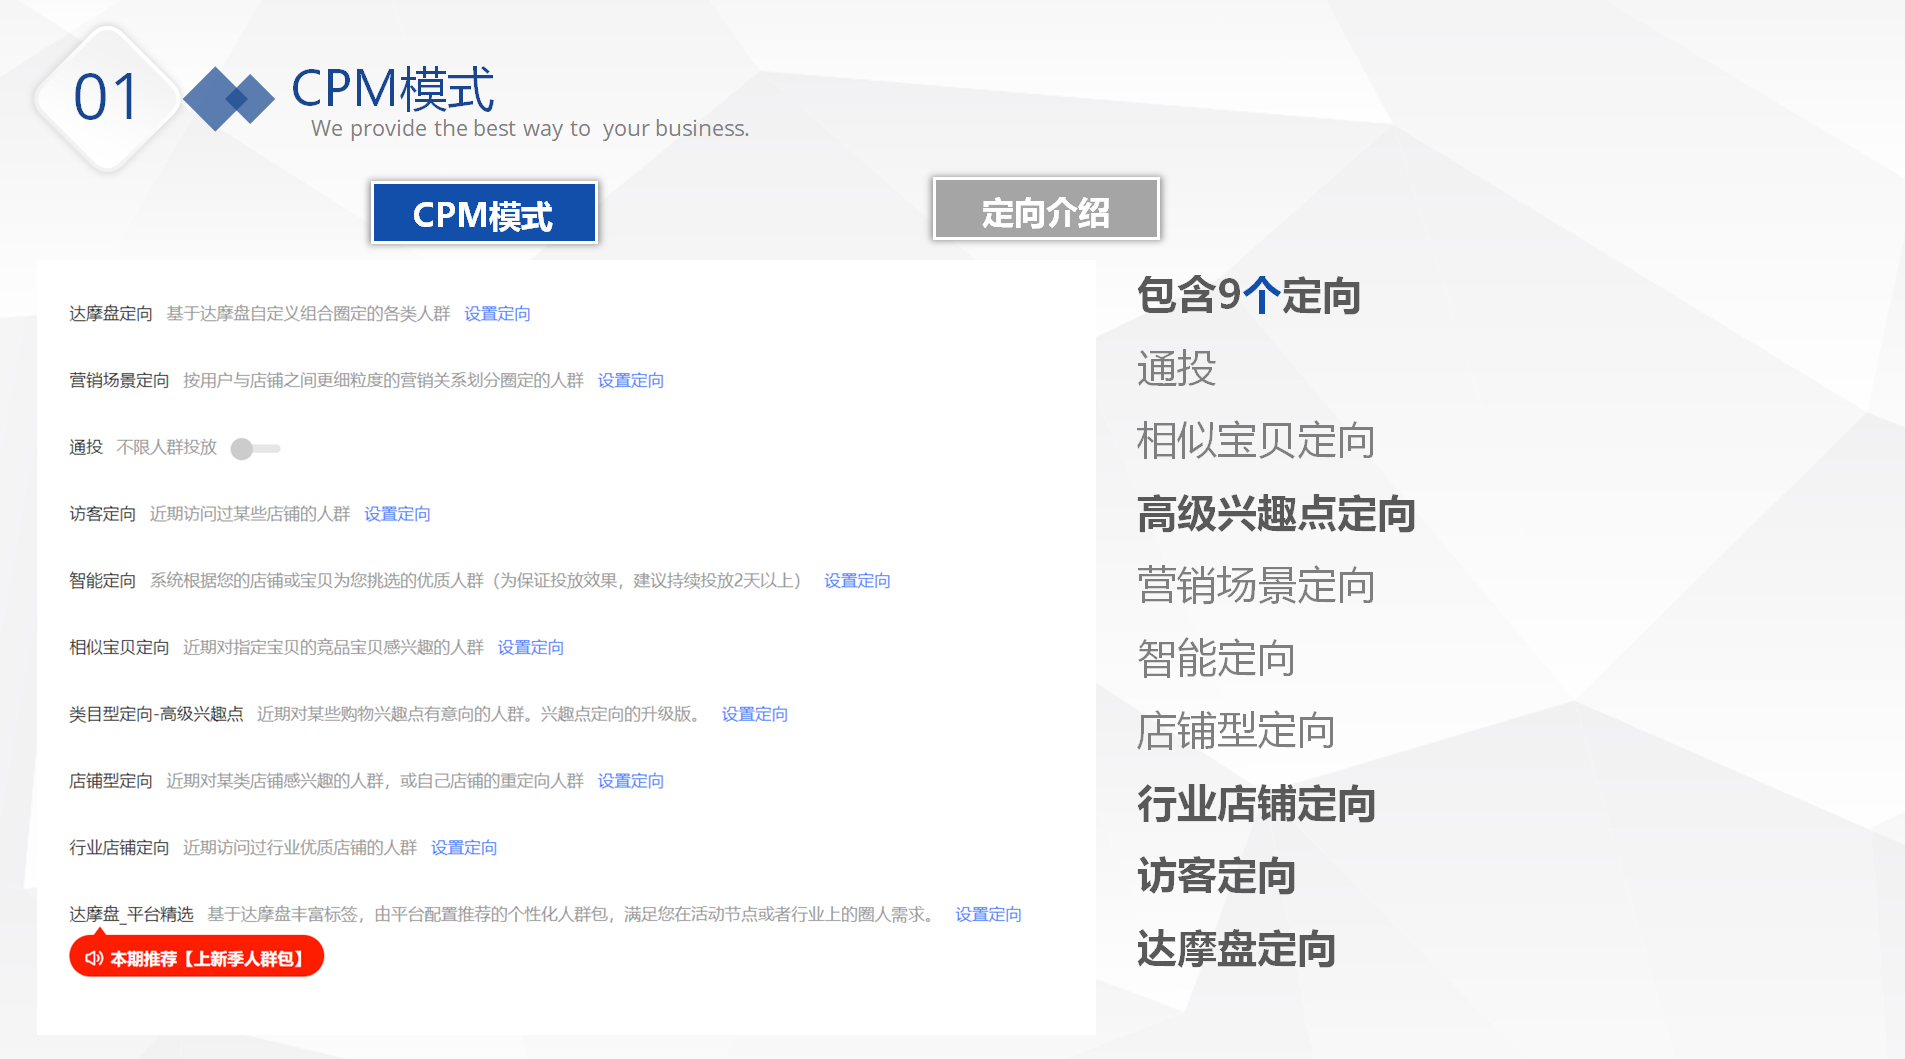Click the 01 diamond number badge

(106, 98)
